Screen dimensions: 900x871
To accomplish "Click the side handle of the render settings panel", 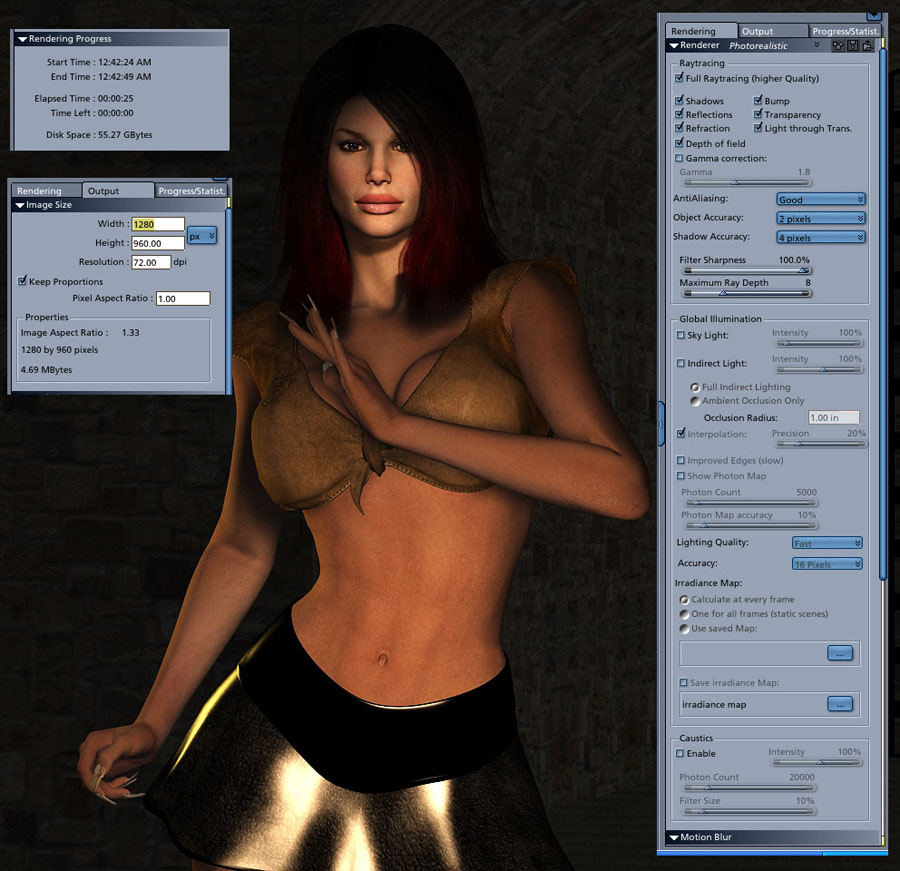I will point(661,424).
